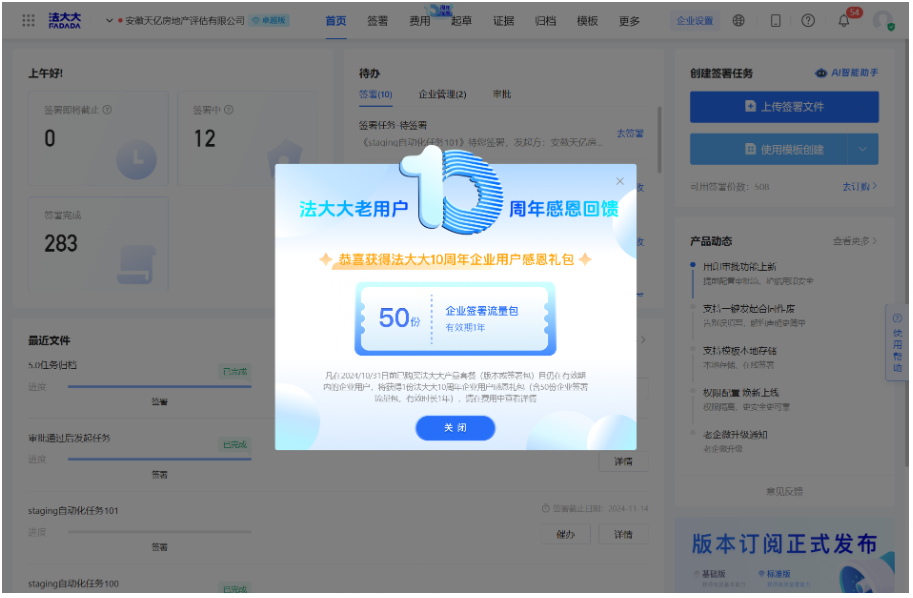
Task: Switch to the 审批 todo tab
Action: 503,94
